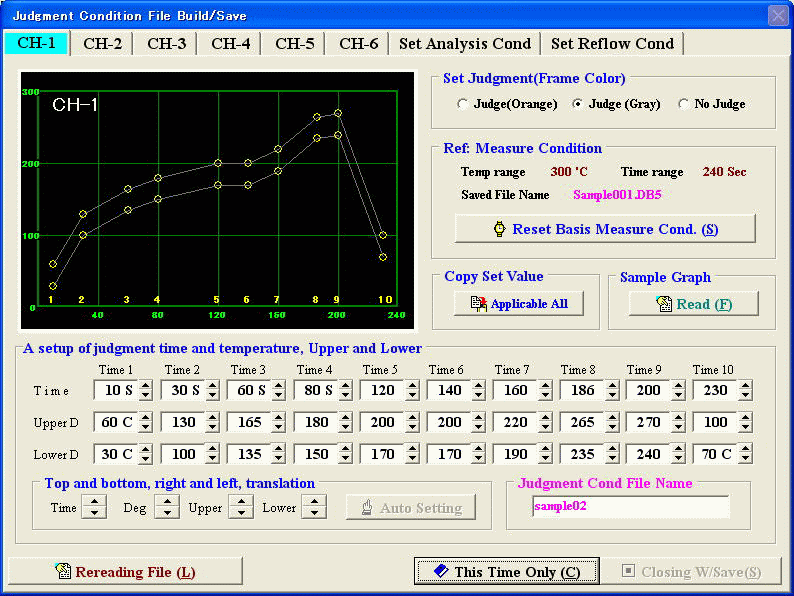
Task: Click the watch icon on Reset Basis Measure Cond.
Action: click(499, 229)
